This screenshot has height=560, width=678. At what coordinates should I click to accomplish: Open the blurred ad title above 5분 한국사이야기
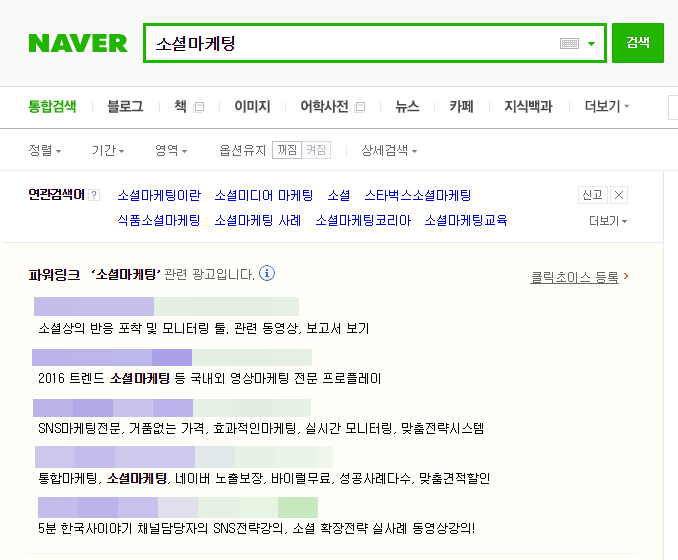pyautogui.click(x=178, y=508)
